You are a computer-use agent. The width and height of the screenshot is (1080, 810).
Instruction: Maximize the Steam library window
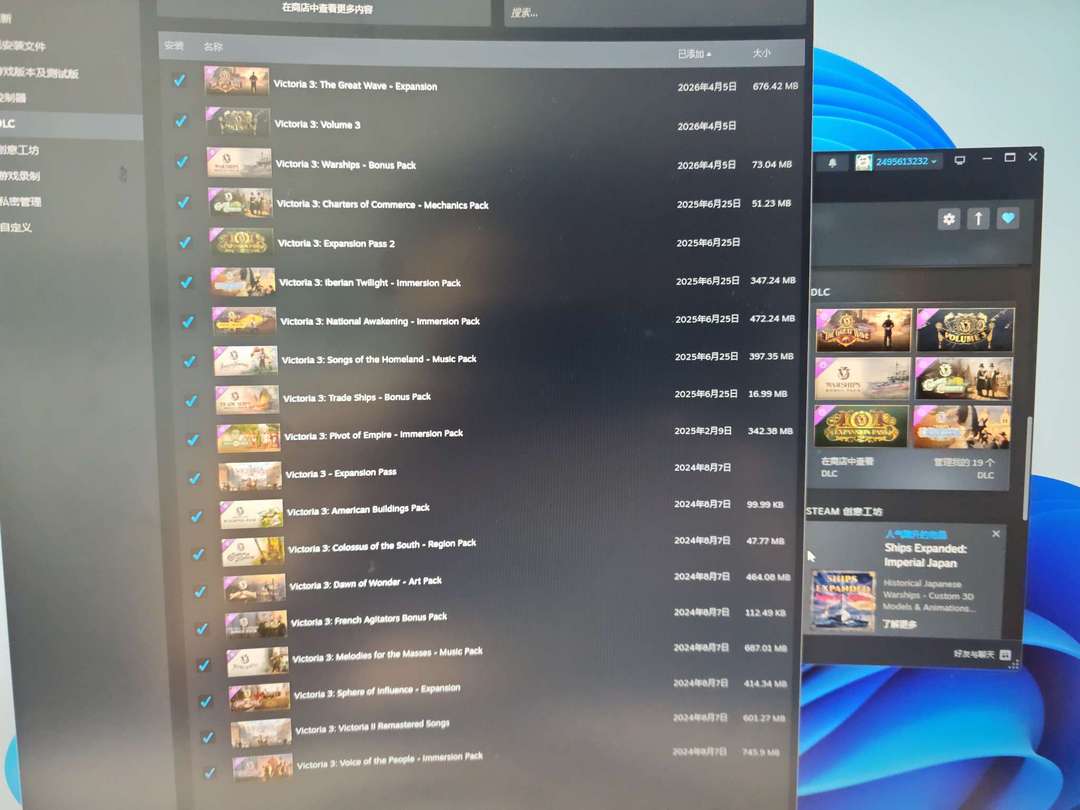1010,158
